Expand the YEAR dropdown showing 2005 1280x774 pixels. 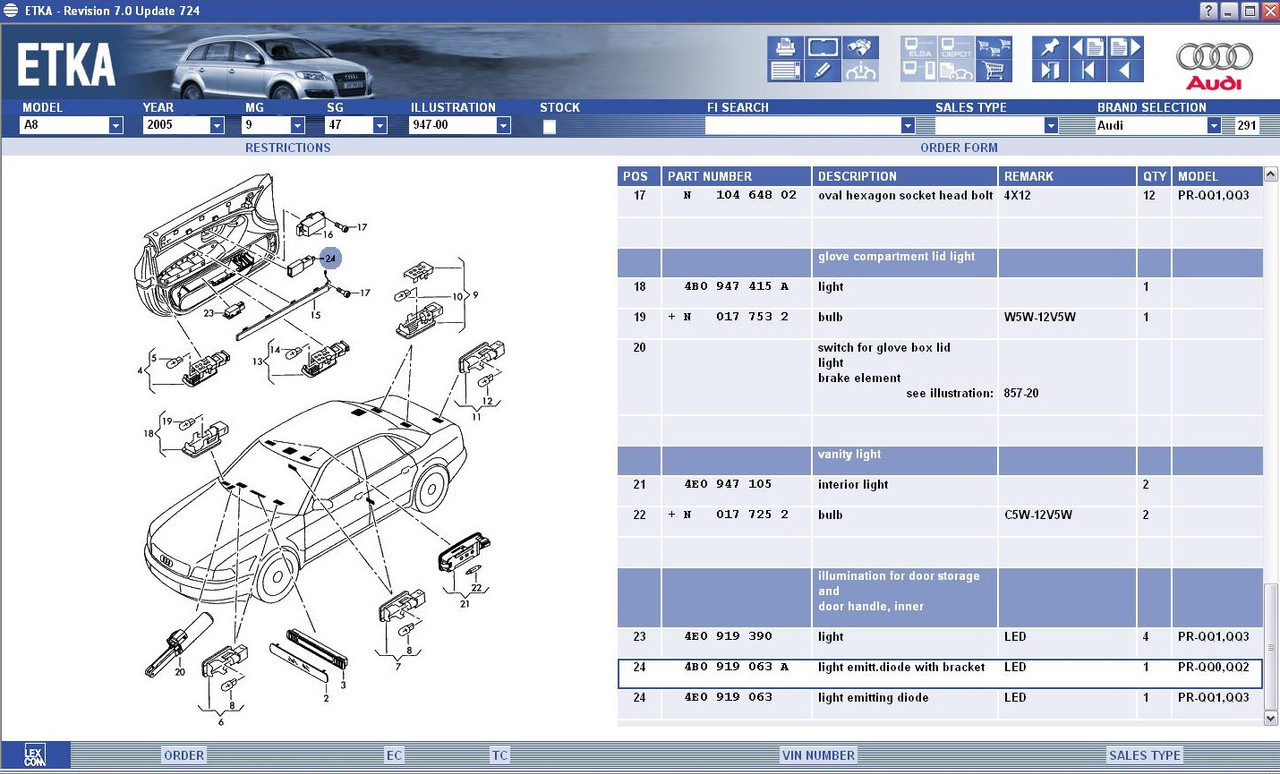[216, 126]
